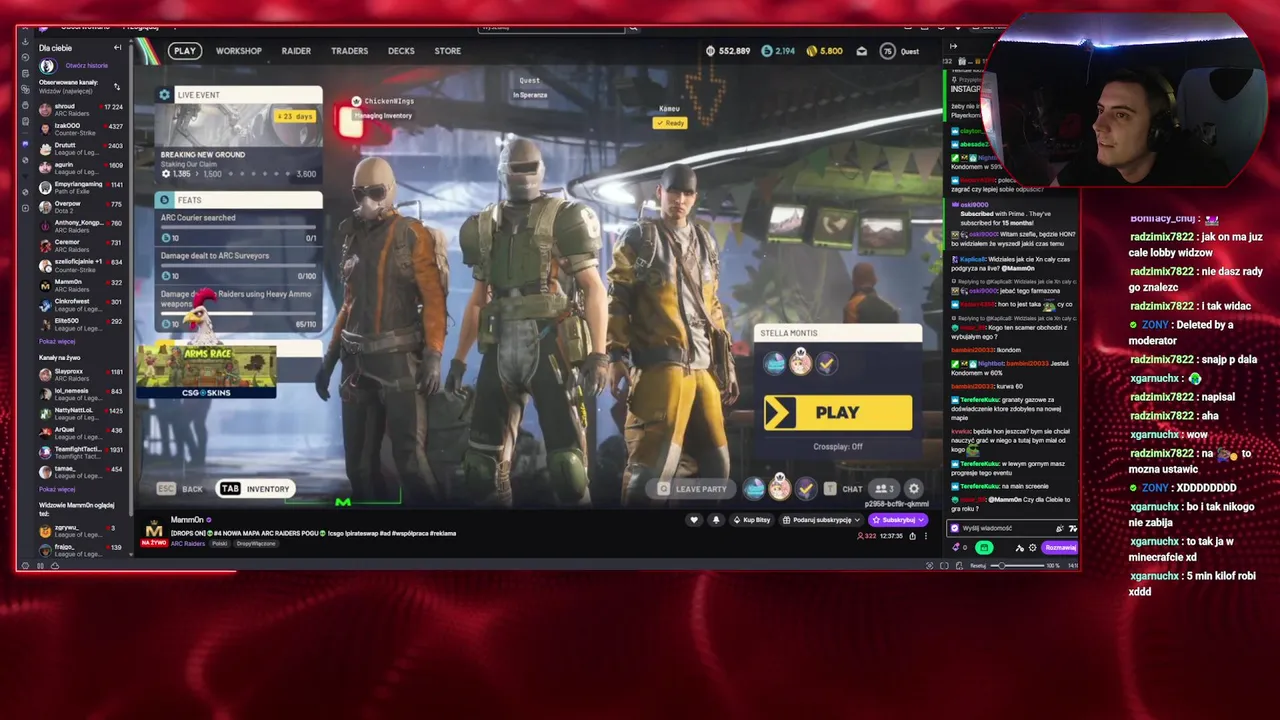Click the 'Polski' language tag
This screenshot has height=720, width=1280.
[x=219, y=543]
